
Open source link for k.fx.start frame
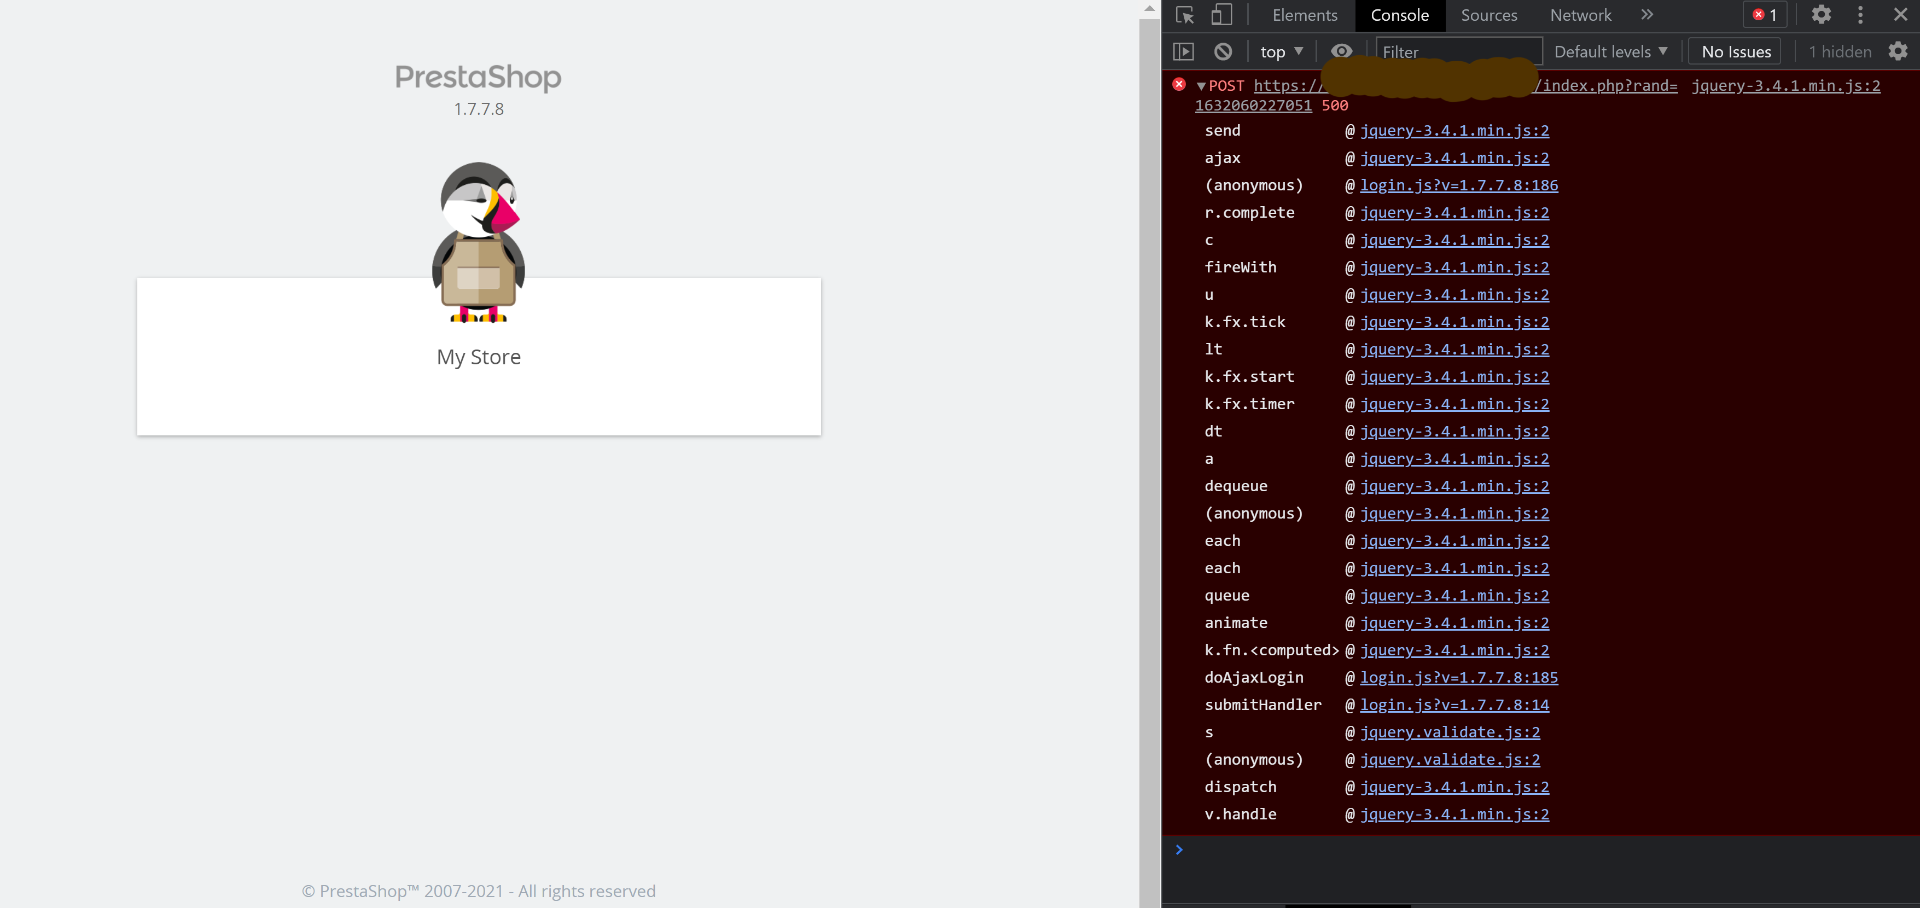1454,377
